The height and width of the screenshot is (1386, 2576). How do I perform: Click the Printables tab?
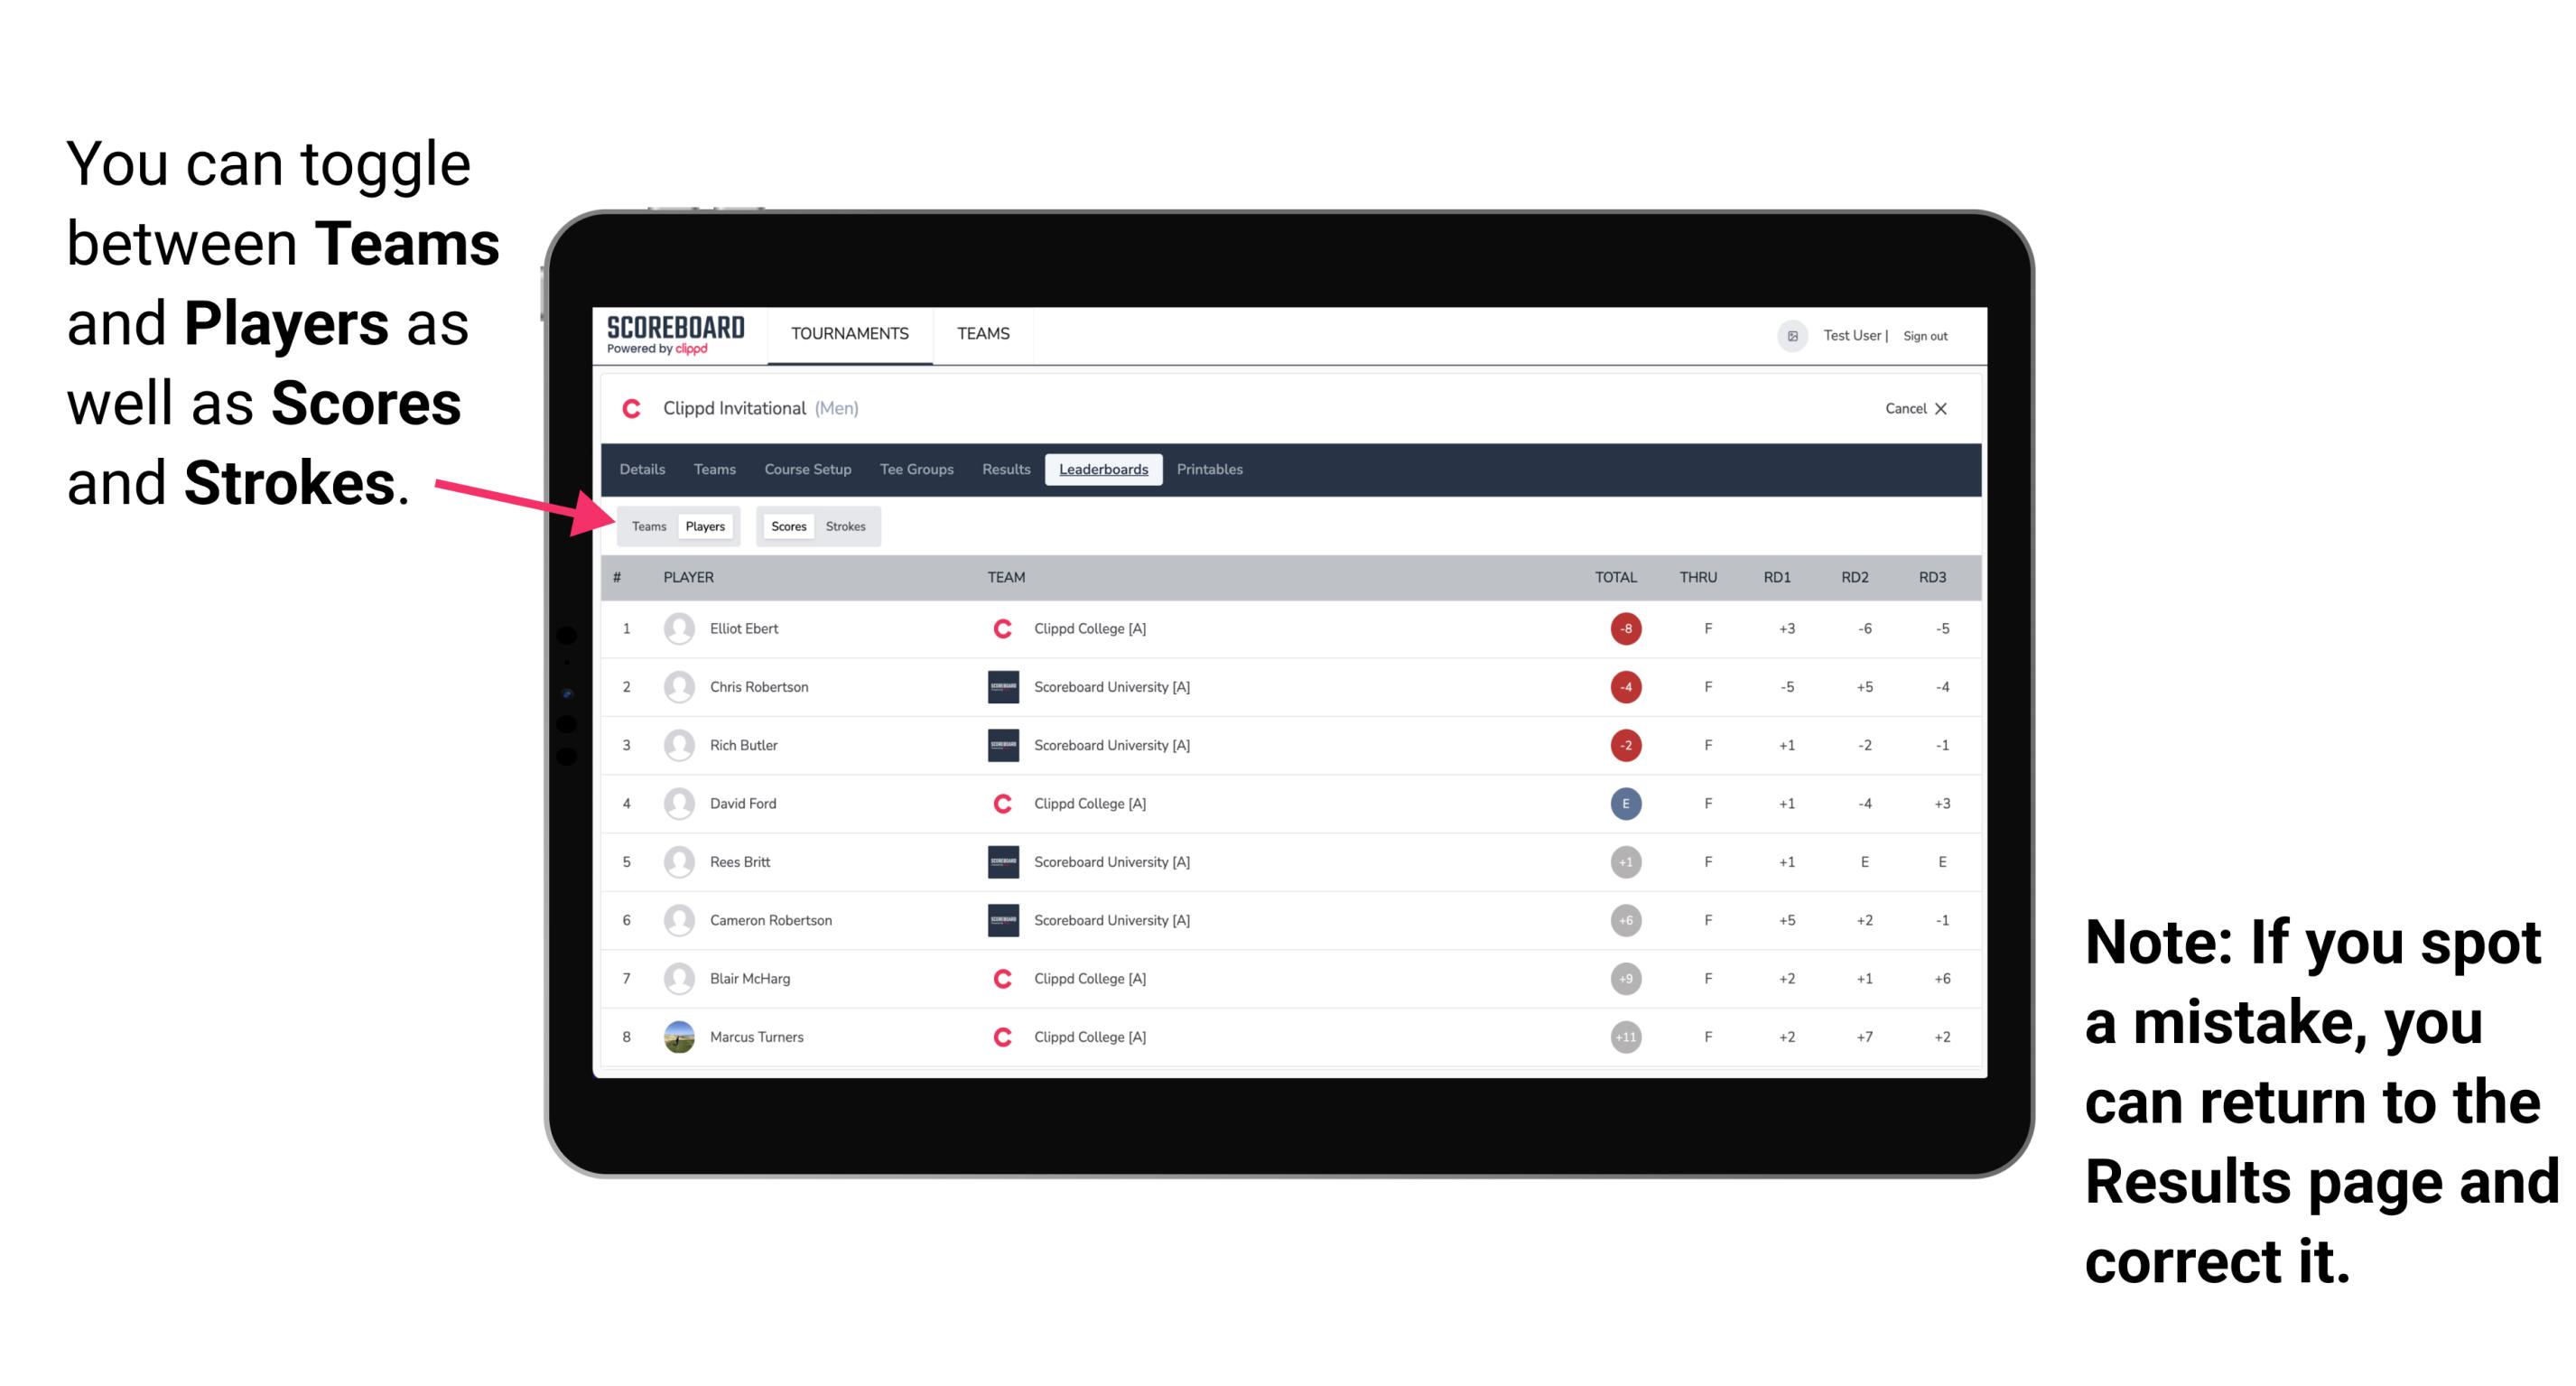(1211, 470)
